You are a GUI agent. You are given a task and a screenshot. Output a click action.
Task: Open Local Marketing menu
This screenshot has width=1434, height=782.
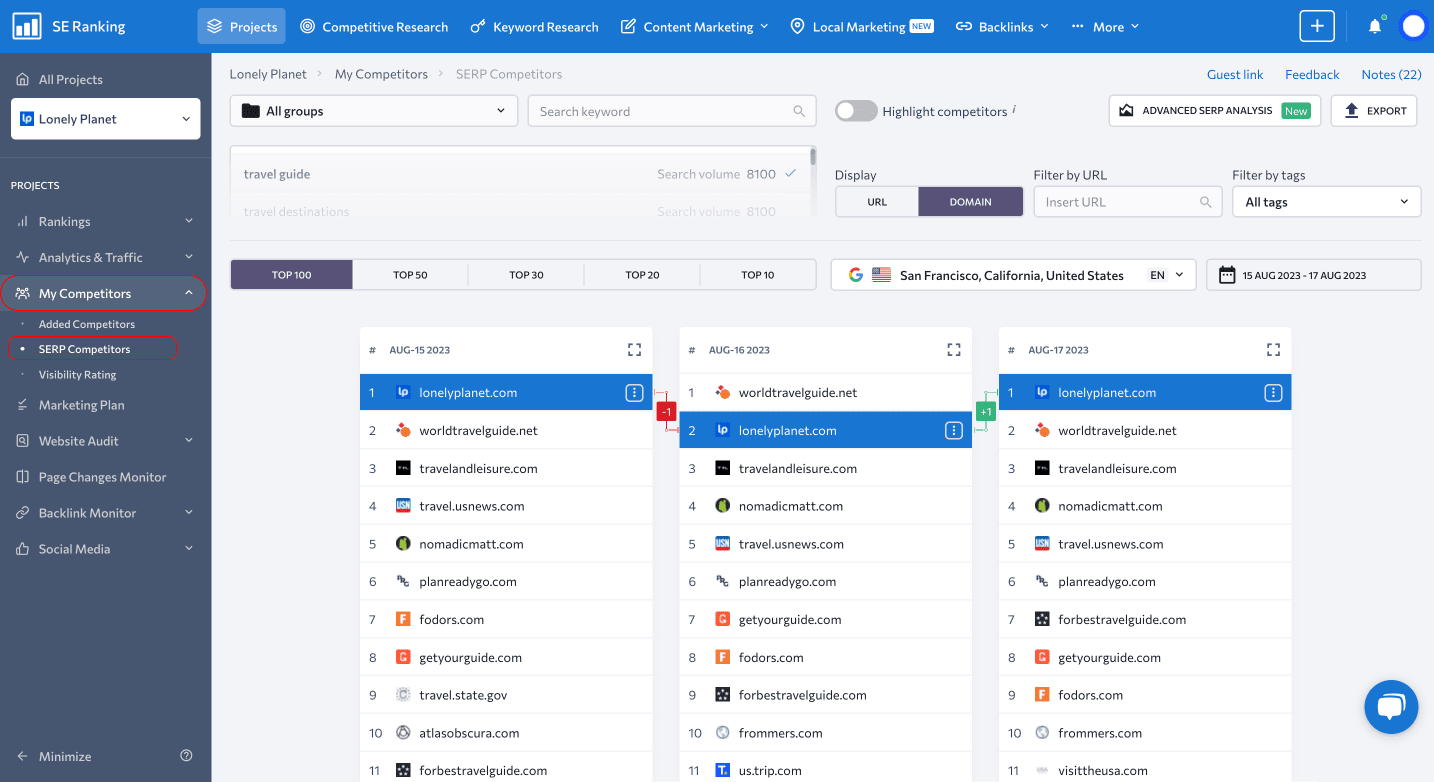(861, 26)
